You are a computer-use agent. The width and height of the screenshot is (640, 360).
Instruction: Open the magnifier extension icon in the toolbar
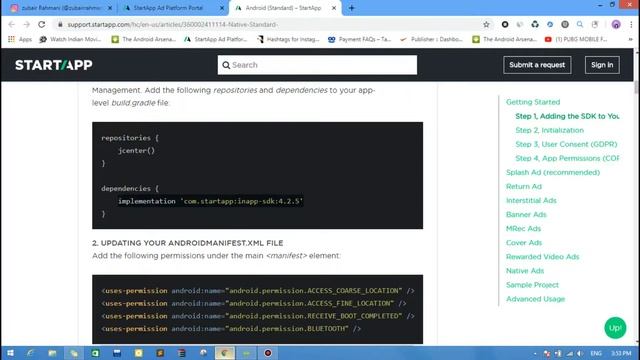pos(580,24)
